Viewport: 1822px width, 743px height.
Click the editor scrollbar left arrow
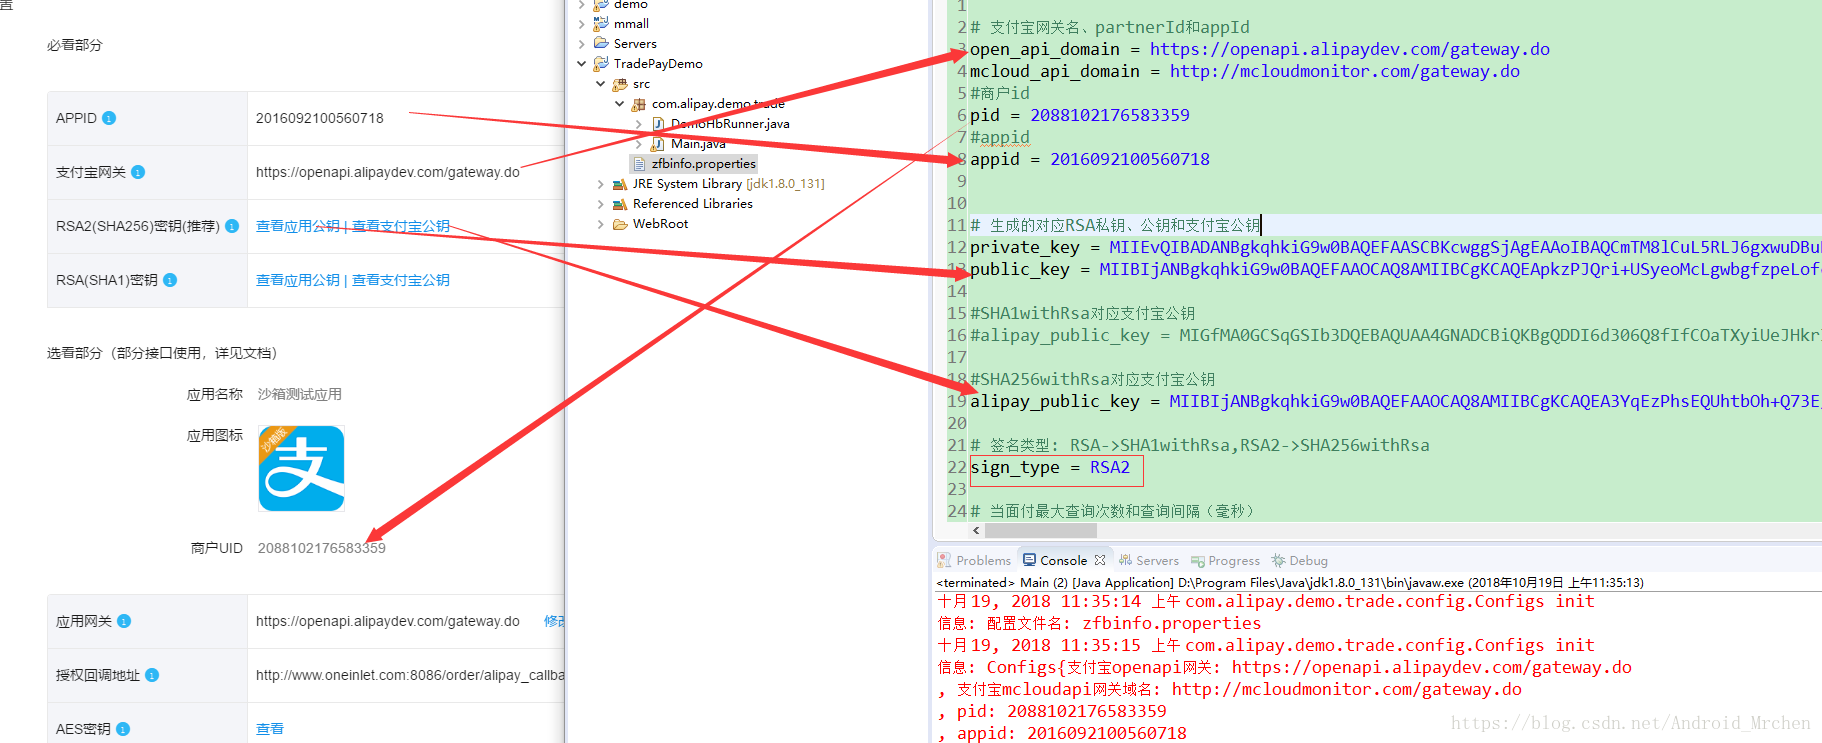pyautogui.click(x=976, y=531)
